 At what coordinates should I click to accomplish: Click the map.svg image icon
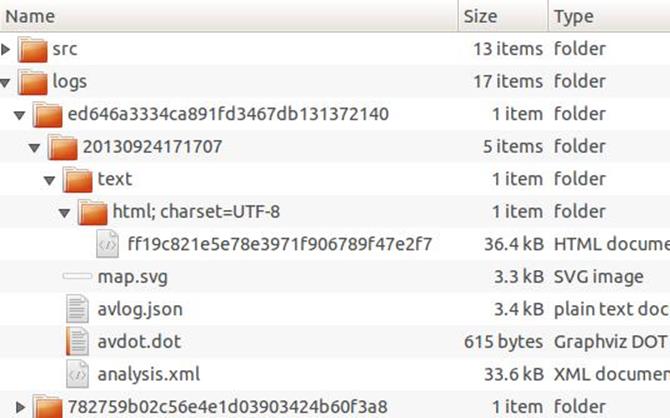click(77, 276)
